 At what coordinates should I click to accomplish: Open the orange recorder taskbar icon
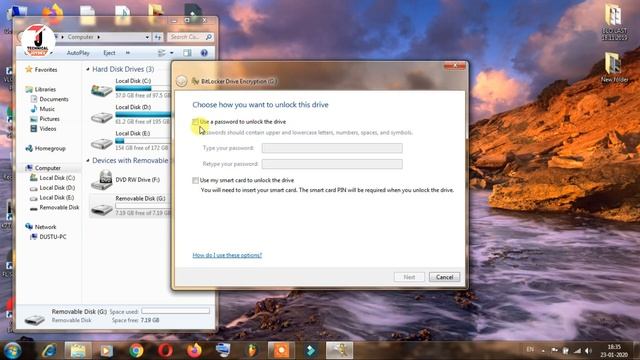pos(281,350)
